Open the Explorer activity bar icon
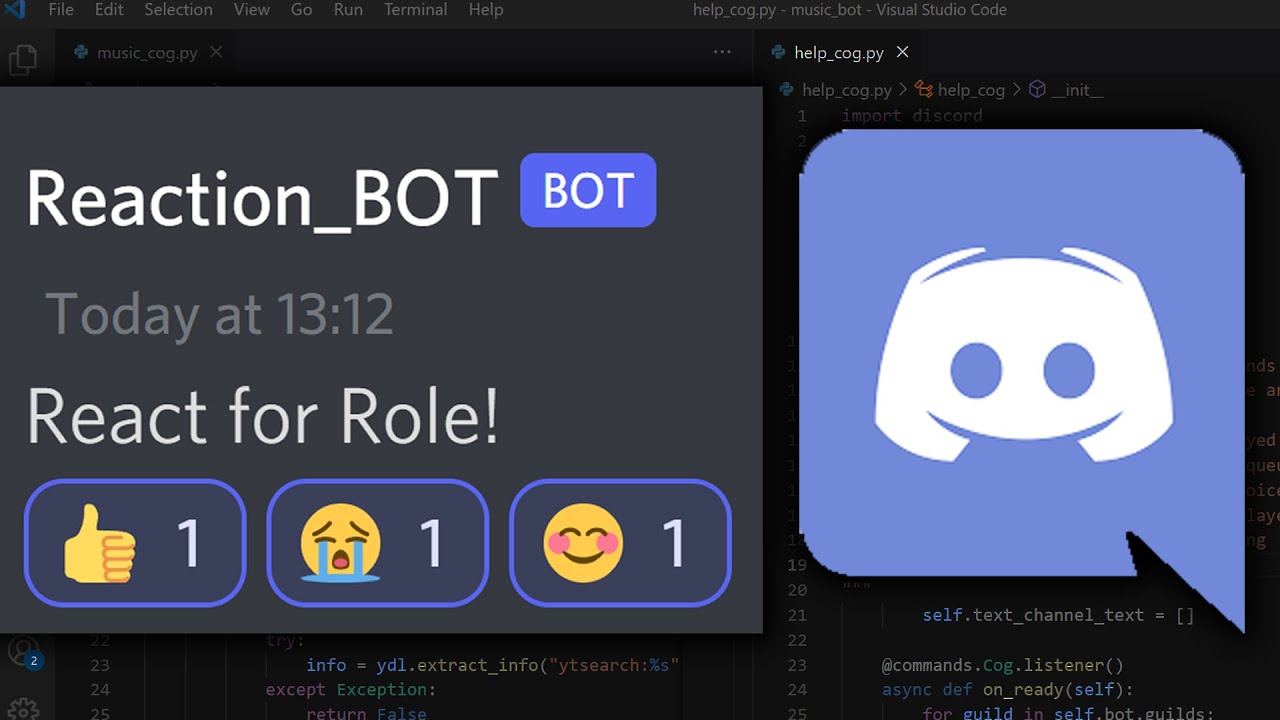 22,58
